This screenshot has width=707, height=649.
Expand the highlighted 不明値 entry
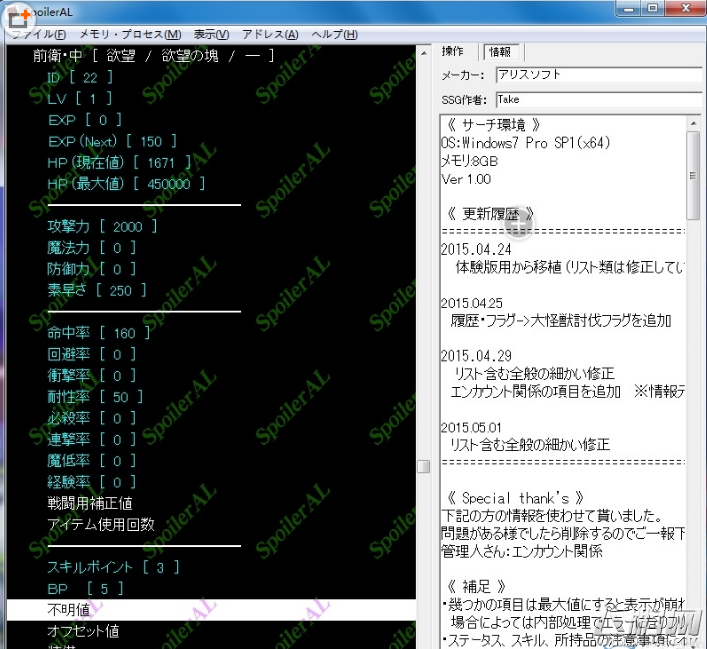coord(211,610)
